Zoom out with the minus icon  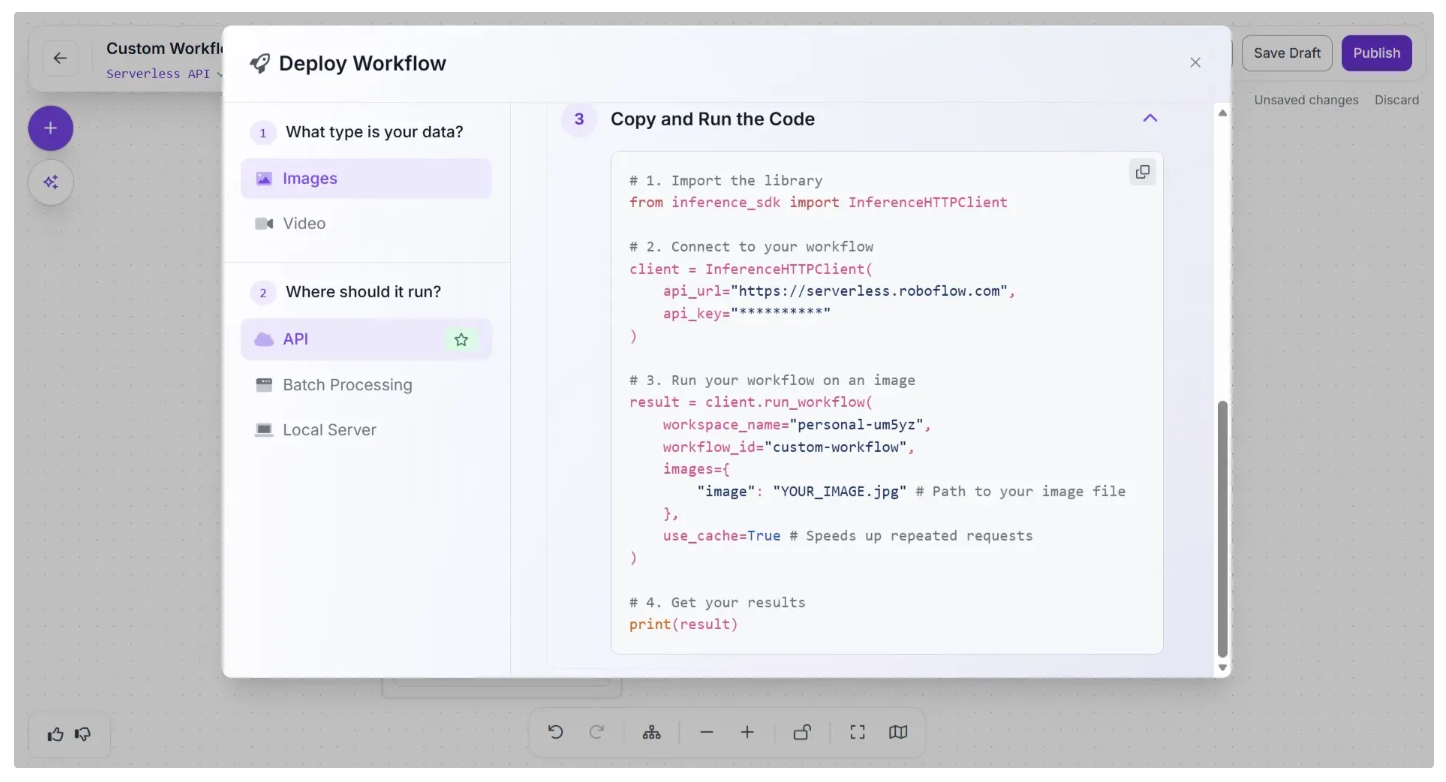click(x=707, y=733)
